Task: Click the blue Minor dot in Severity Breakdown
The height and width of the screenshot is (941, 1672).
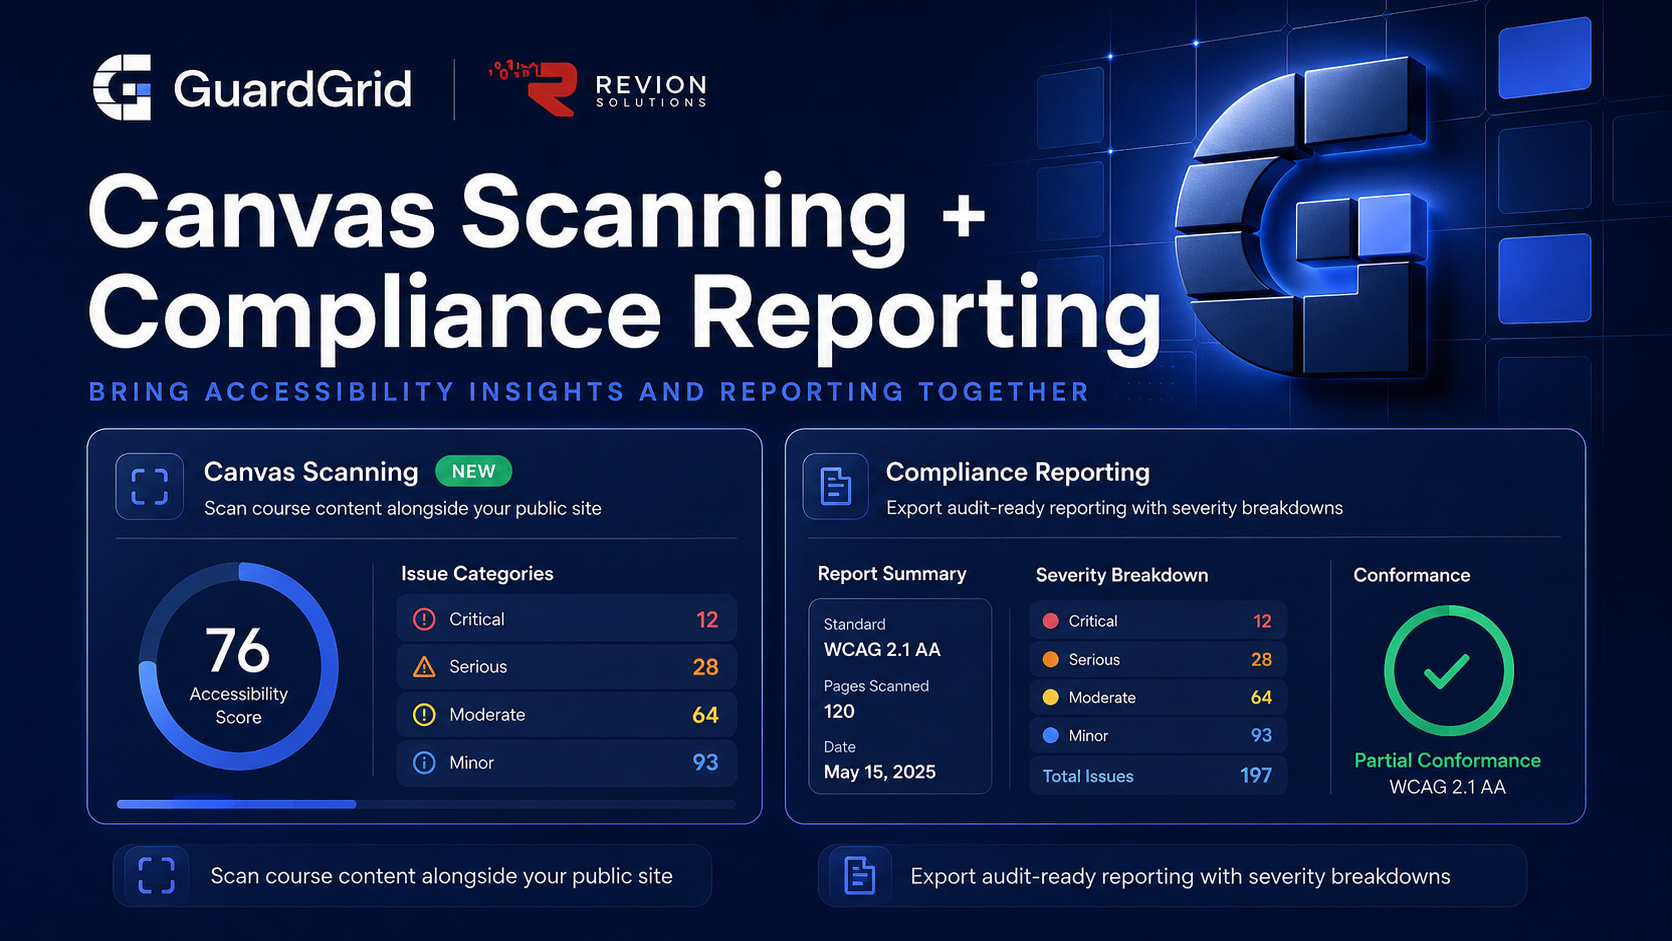Action: click(x=1050, y=735)
